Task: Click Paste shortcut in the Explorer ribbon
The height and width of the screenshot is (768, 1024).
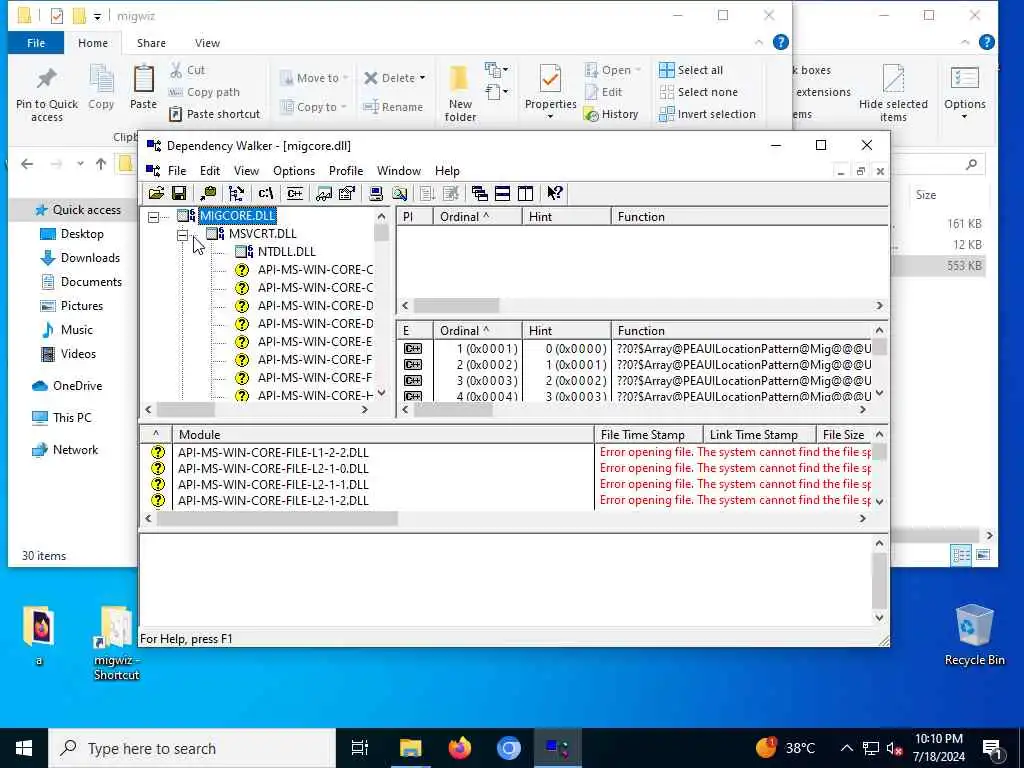Action: coord(215,114)
